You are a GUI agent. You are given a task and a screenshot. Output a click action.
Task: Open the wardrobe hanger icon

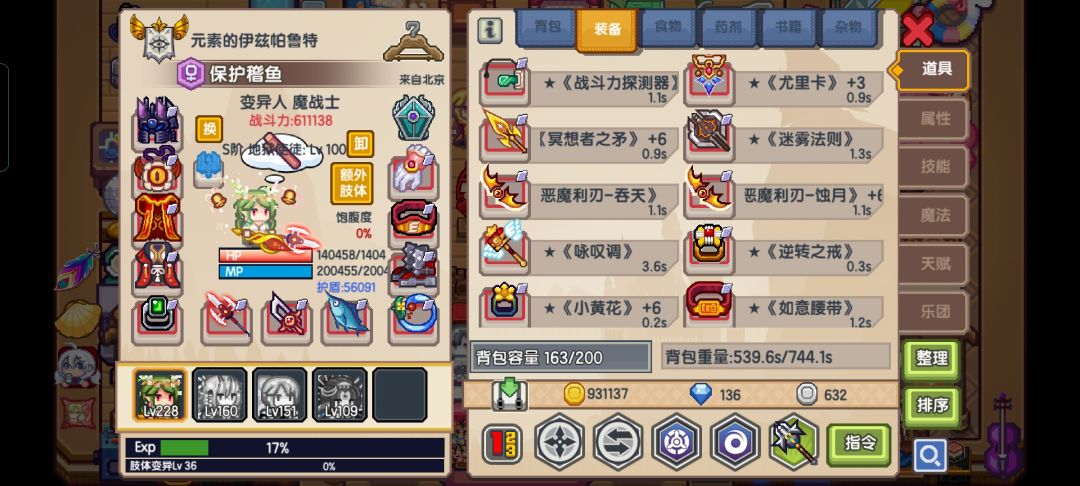(413, 41)
